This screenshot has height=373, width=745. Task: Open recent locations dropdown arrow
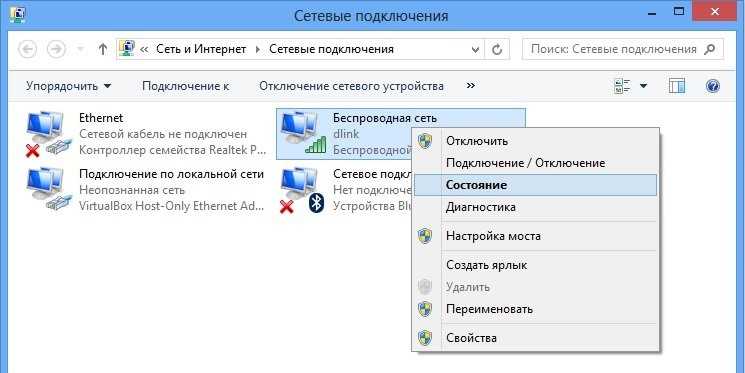pyautogui.click(x=80, y=49)
